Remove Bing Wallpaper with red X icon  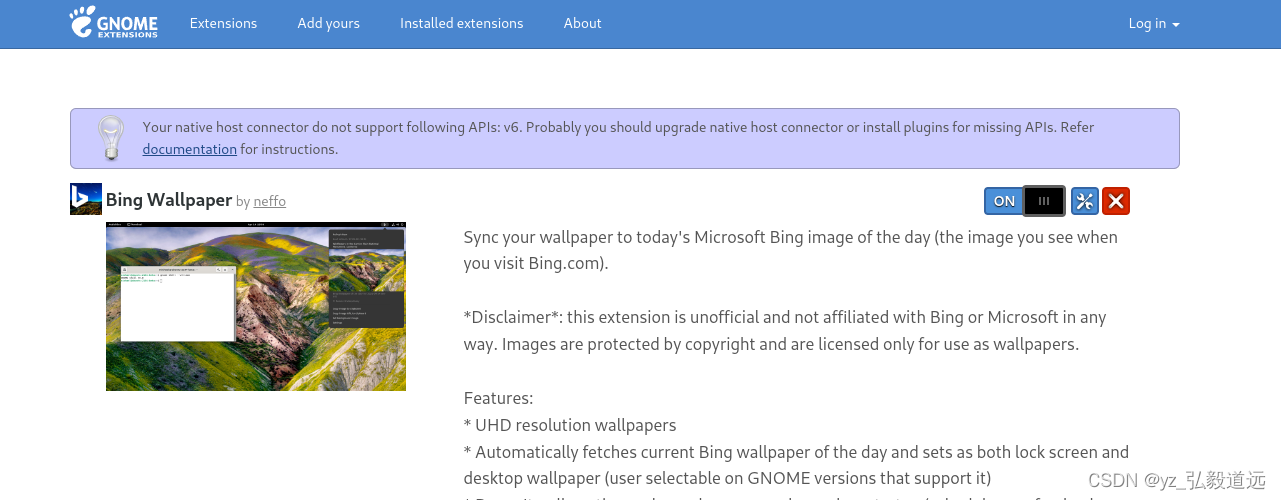[1116, 201]
